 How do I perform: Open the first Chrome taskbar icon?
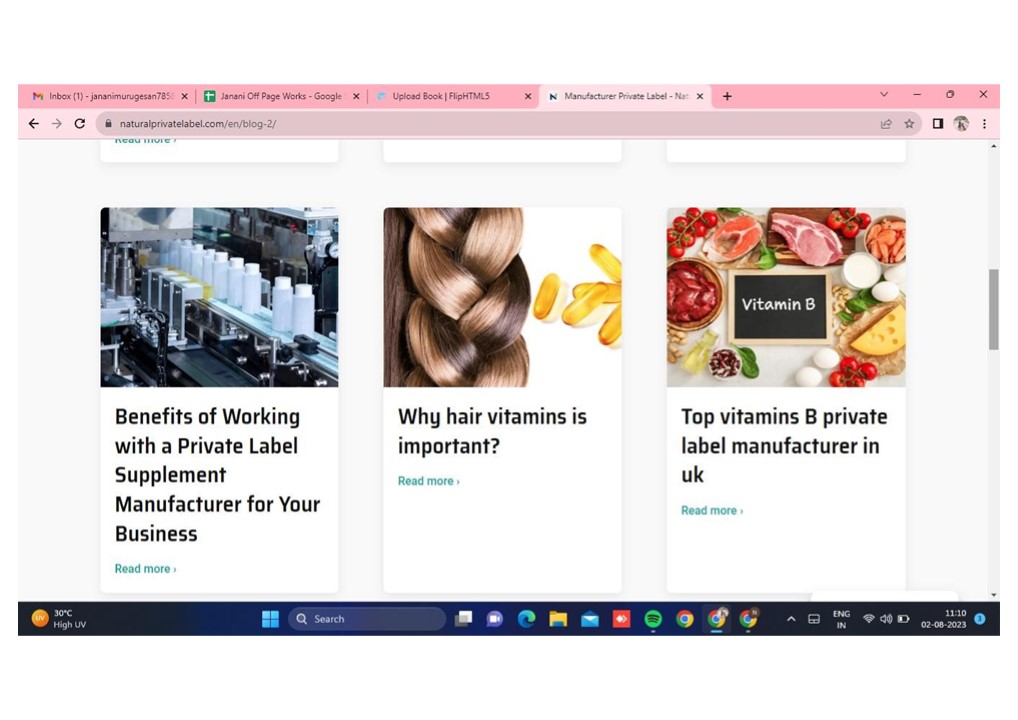click(684, 619)
